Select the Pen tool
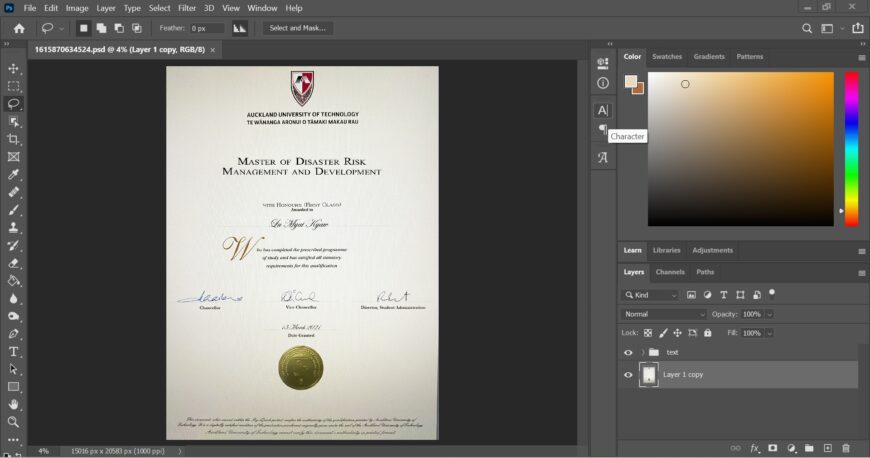Image resolution: width=870 pixels, height=458 pixels. click(13, 334)
